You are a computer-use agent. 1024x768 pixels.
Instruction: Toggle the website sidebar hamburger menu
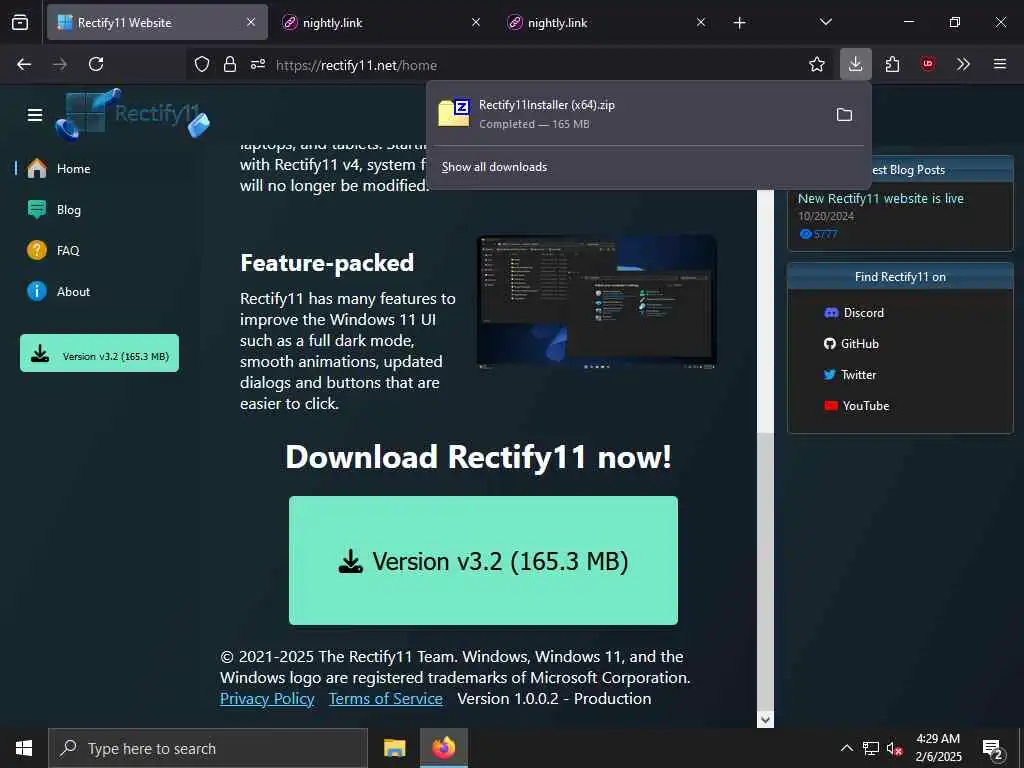[35, 115]
